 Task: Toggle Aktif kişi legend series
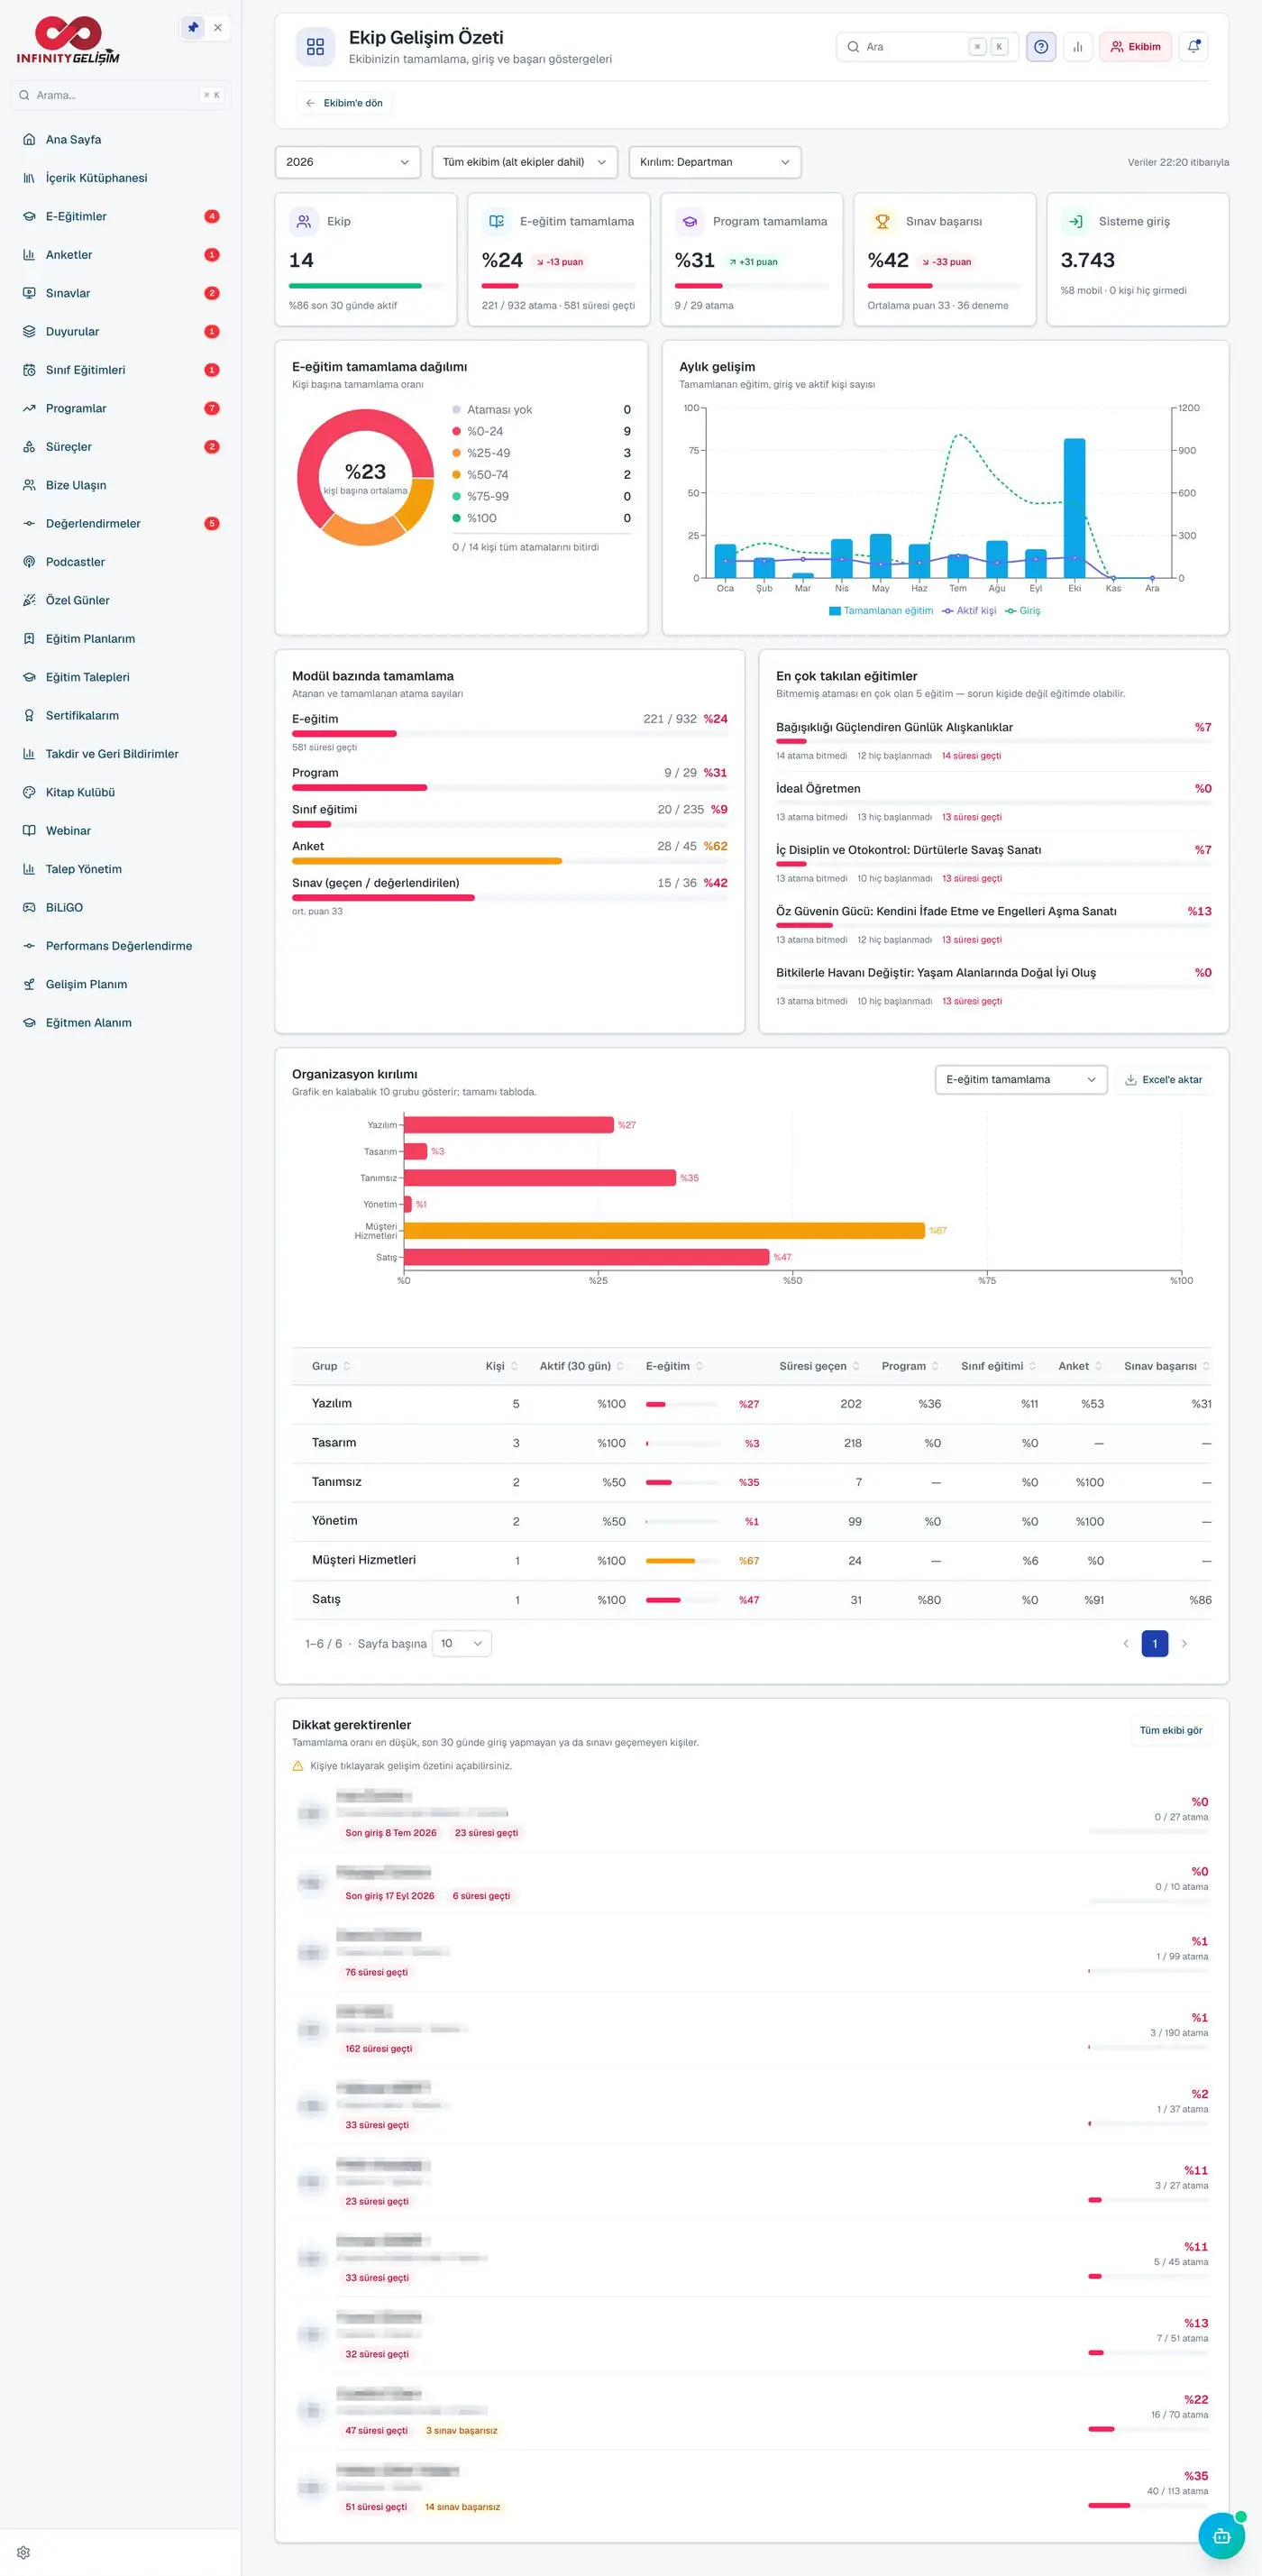tap(969, 610)
